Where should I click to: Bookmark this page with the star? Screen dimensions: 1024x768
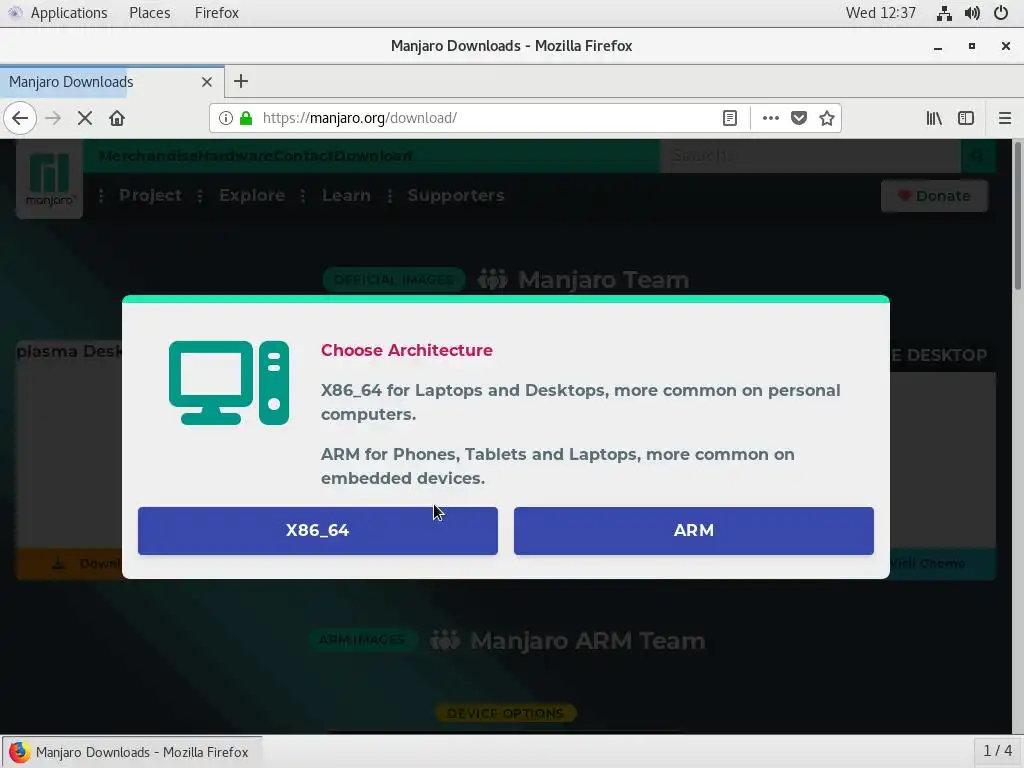click(827, 118)
